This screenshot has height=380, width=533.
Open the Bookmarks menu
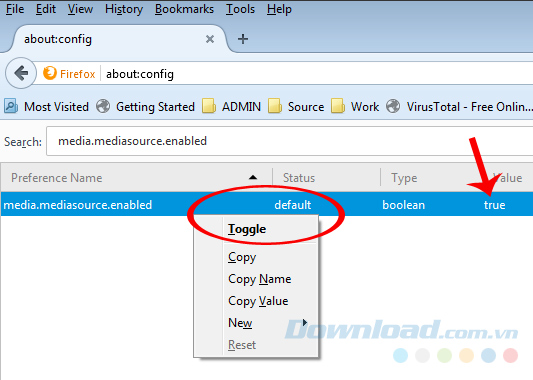(184, 9)
